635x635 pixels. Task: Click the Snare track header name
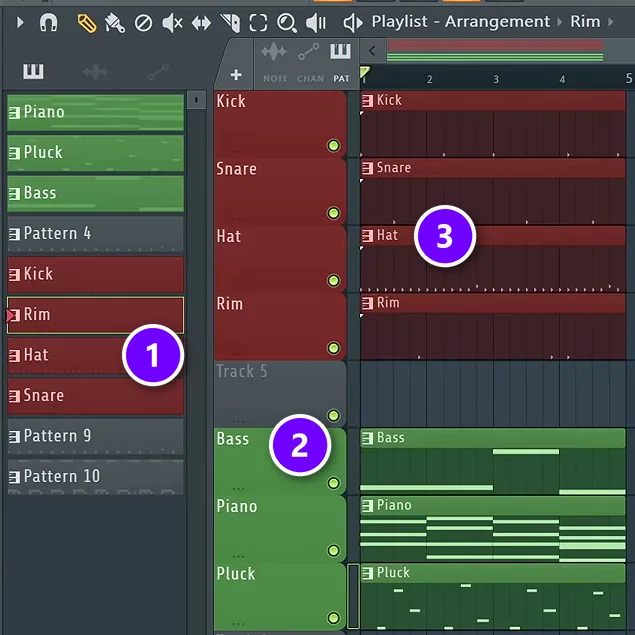(237, 169)
